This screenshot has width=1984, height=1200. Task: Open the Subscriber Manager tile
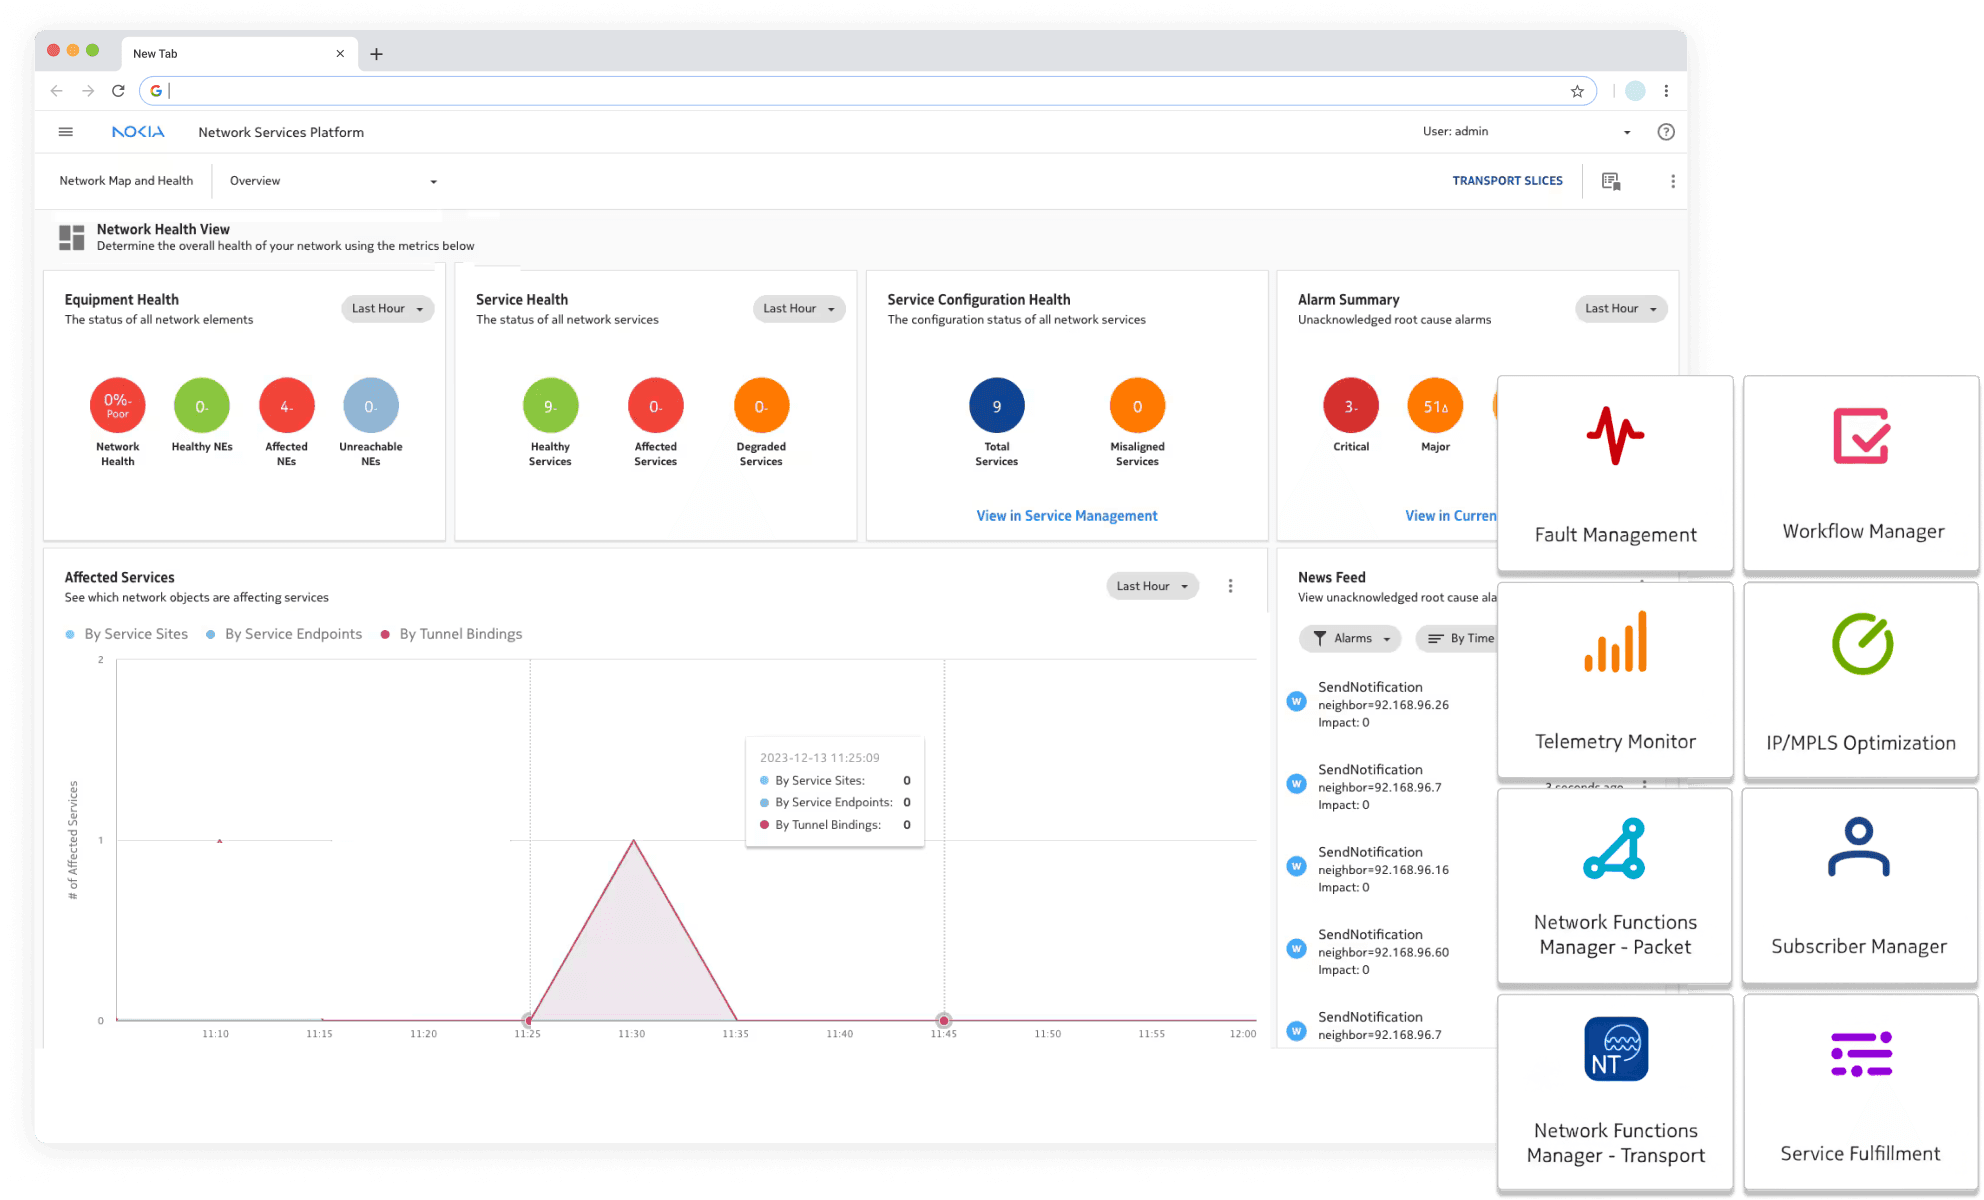(1859, 887)
